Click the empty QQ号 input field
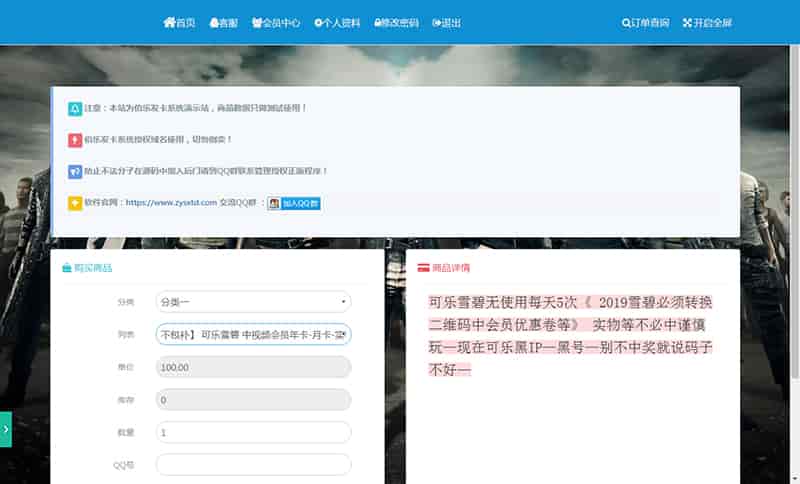Viewport: 800px width, 484px height. (x=253, y=465)
